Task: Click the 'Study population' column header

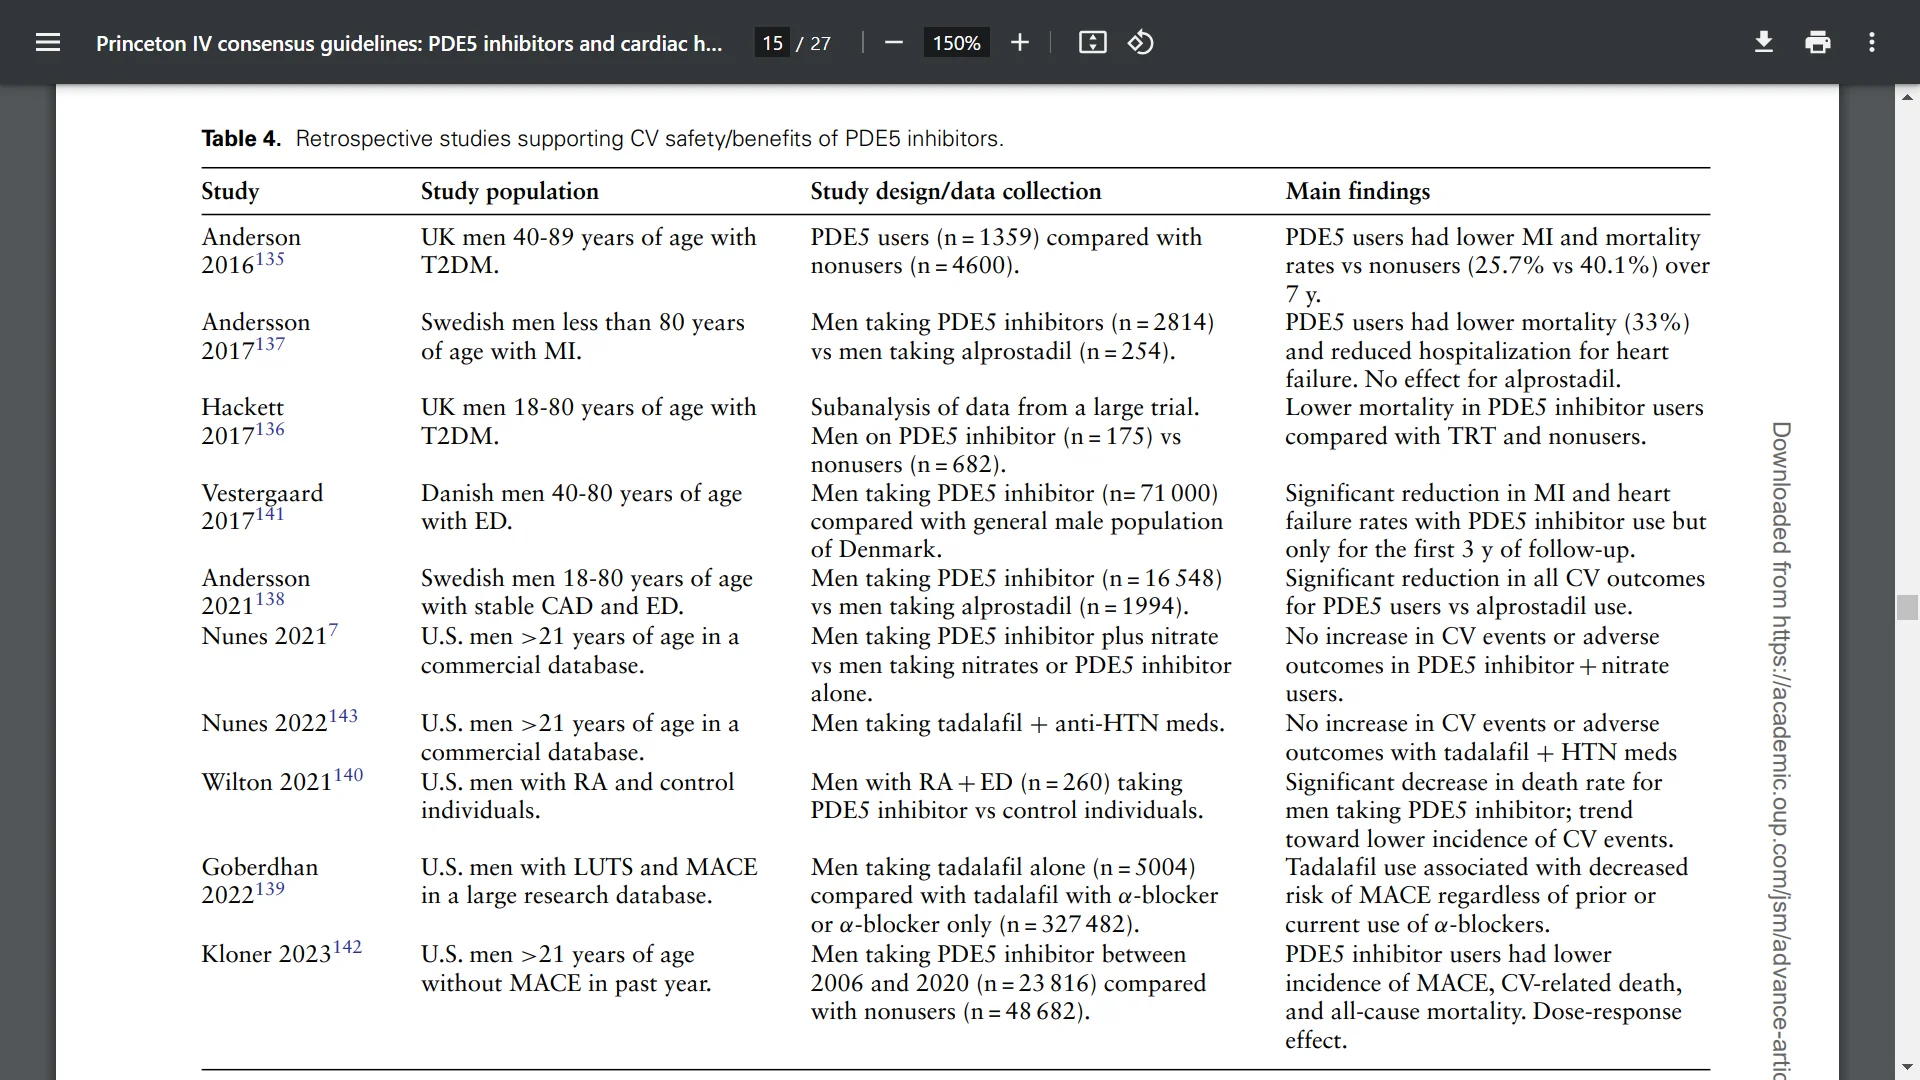Action: (x=510, y=191)
